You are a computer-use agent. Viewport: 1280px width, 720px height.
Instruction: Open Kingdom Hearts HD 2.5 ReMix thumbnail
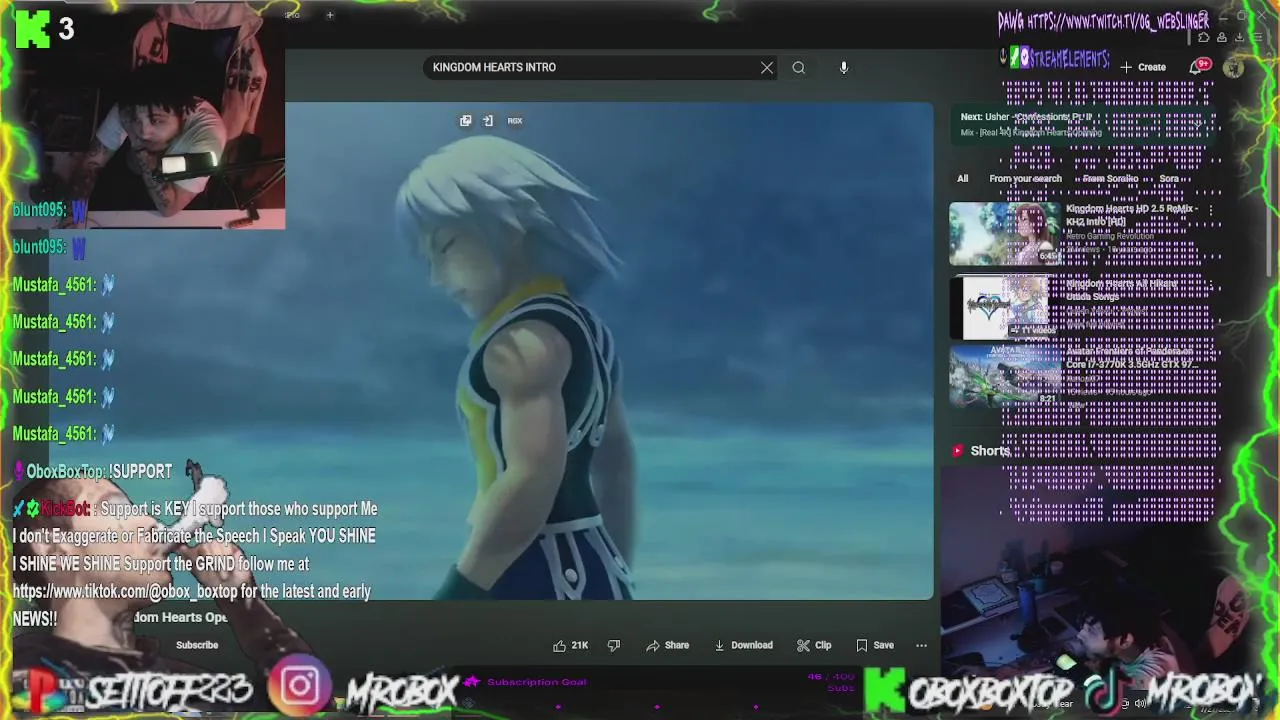click(1004, 234)
